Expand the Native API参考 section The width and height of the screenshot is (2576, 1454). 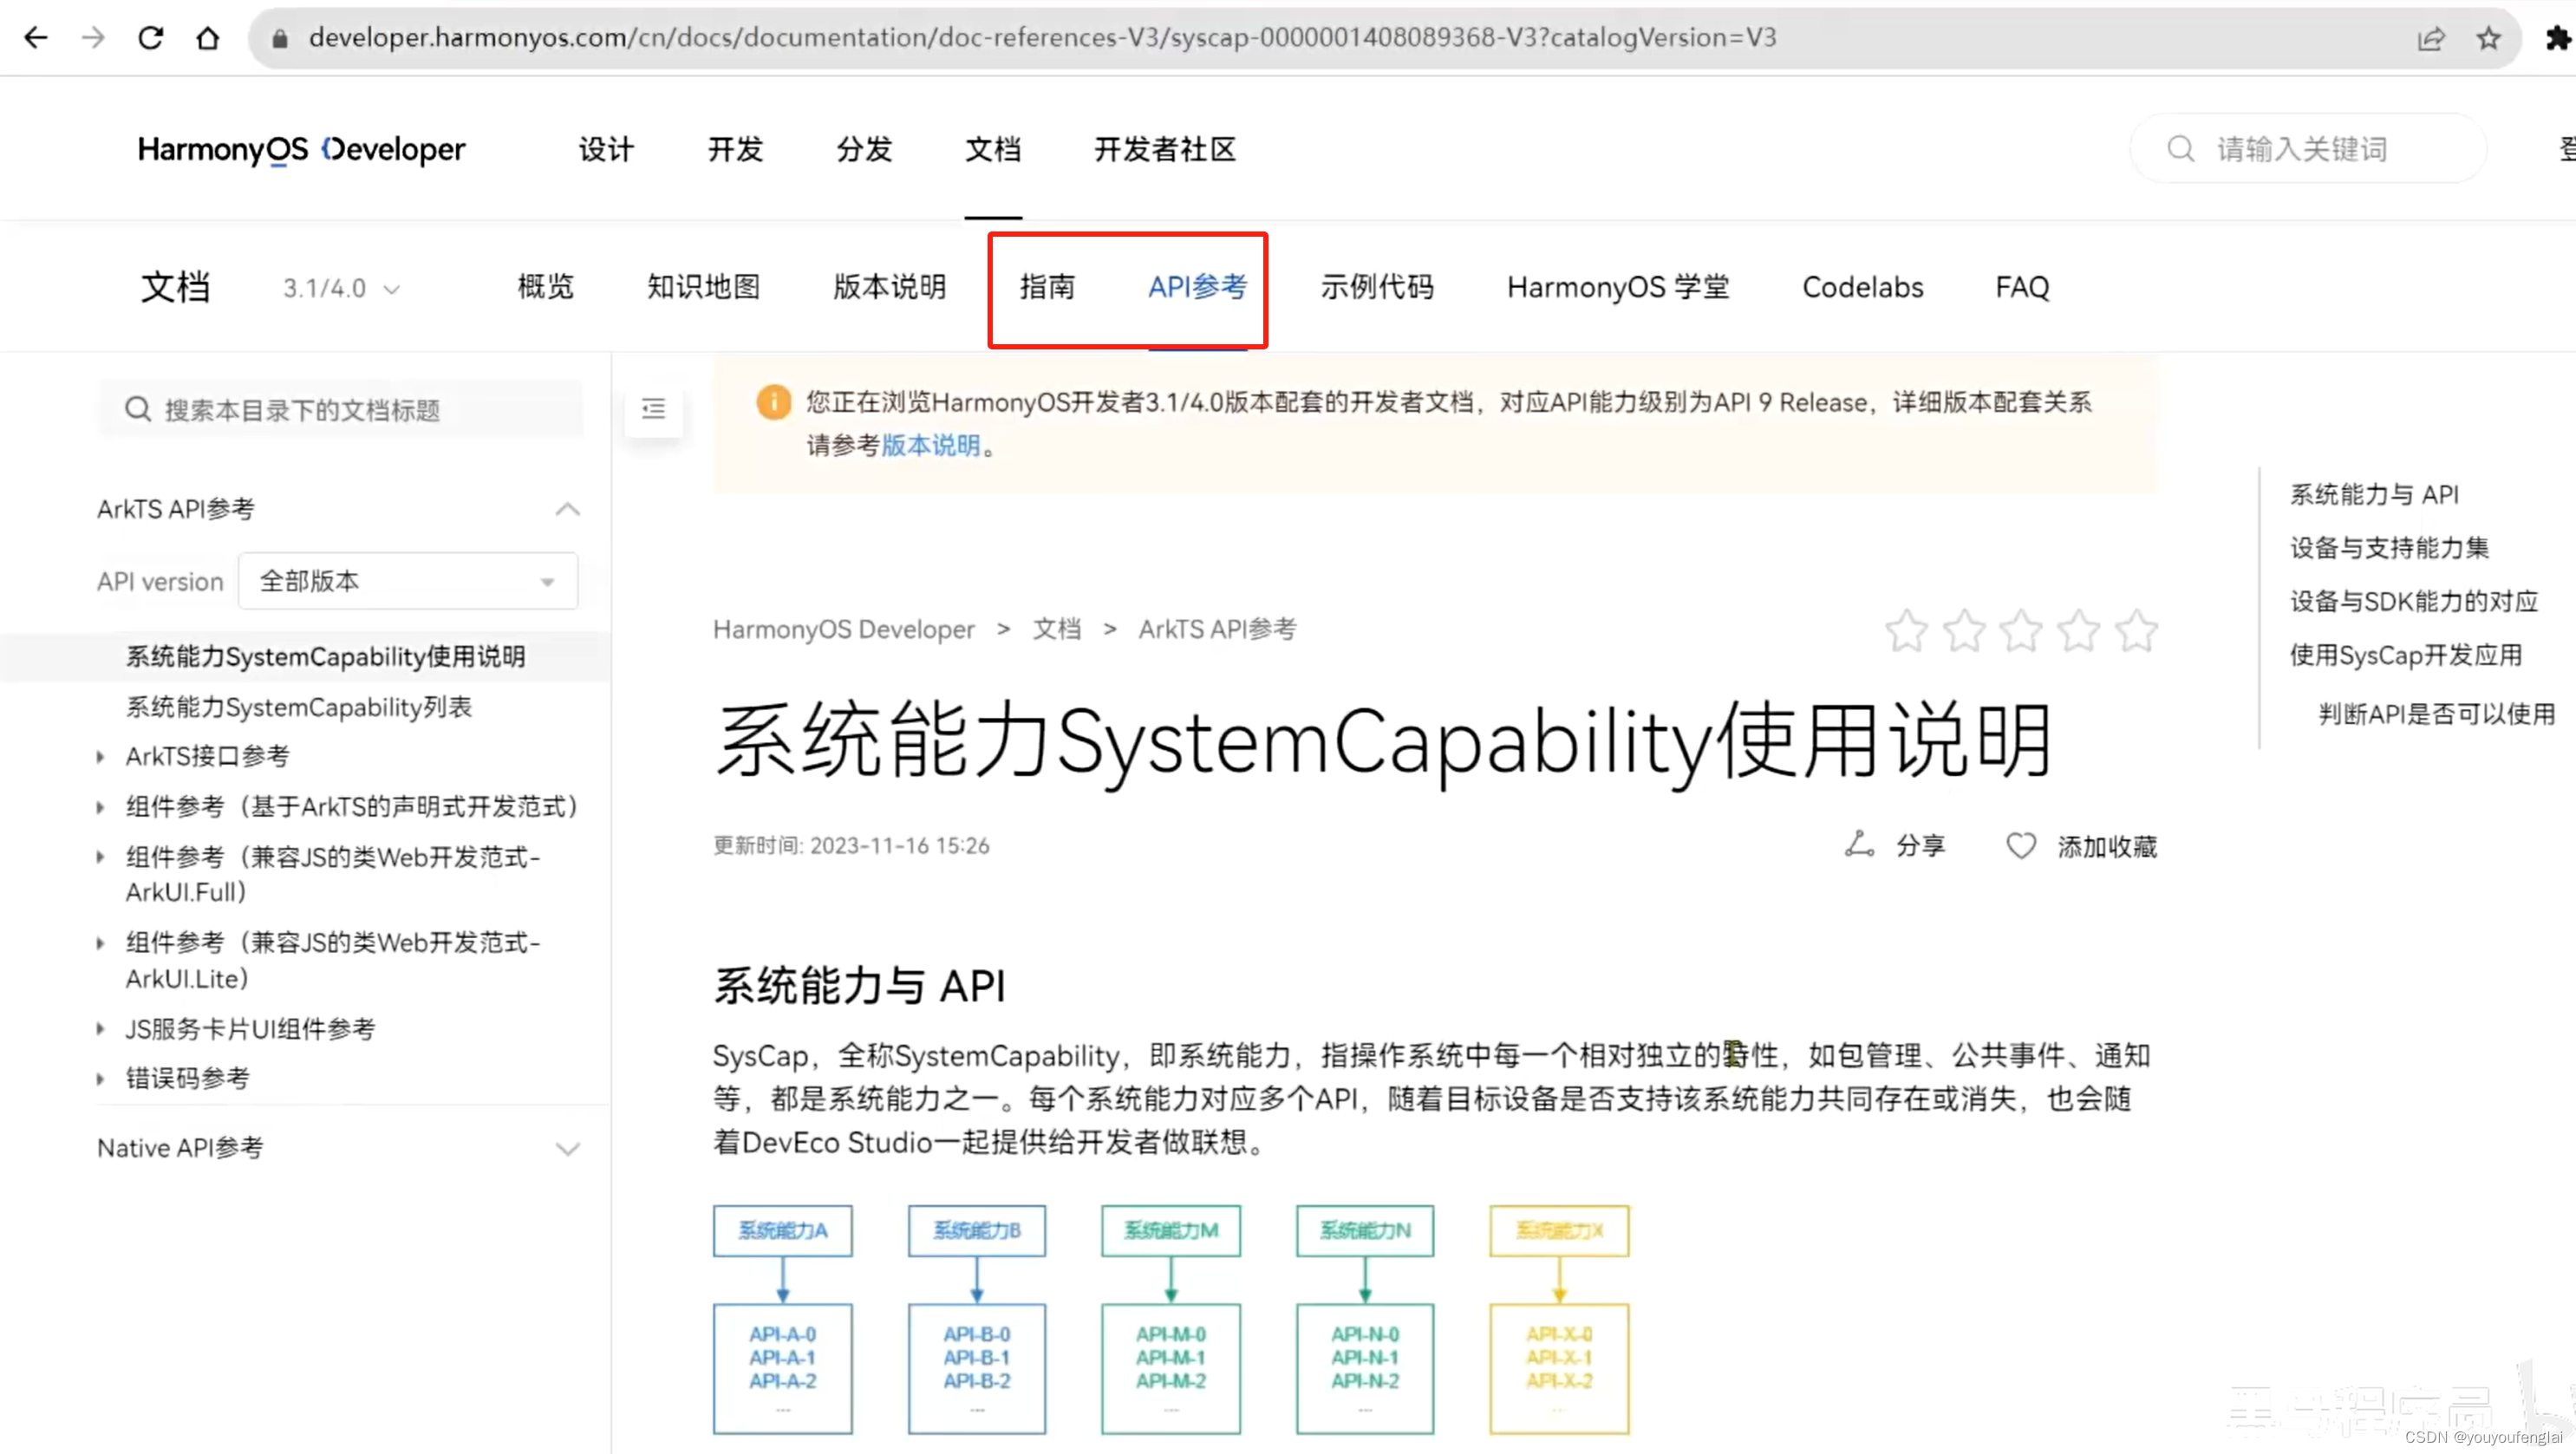click(x=567, y=1148)
